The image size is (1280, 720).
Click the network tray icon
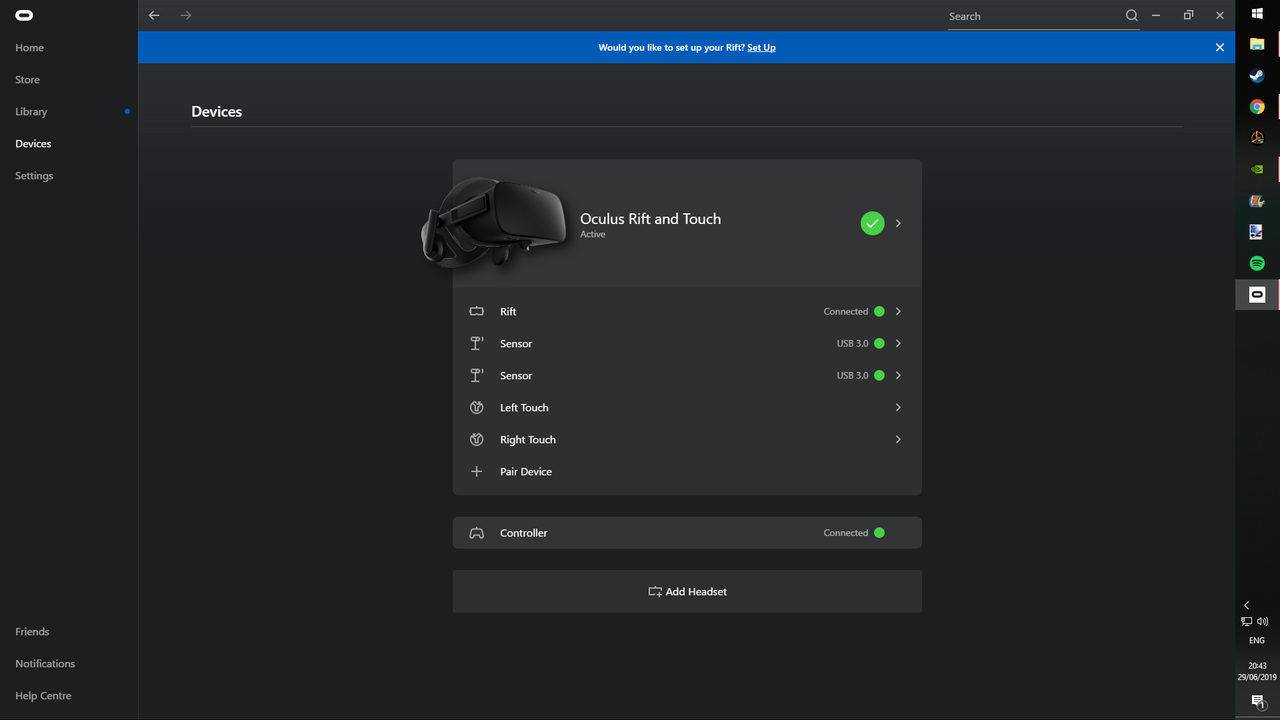pos(1247,621)
